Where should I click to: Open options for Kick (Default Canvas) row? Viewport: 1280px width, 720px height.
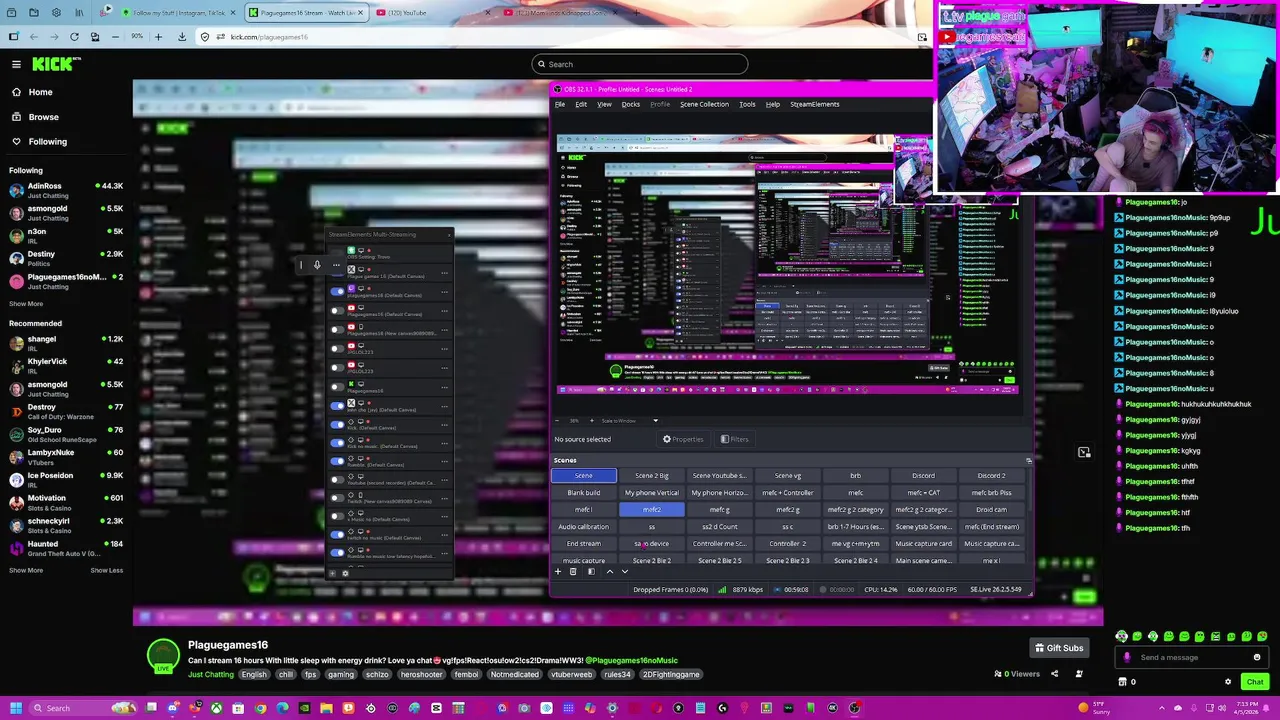(x=445, y=424)
